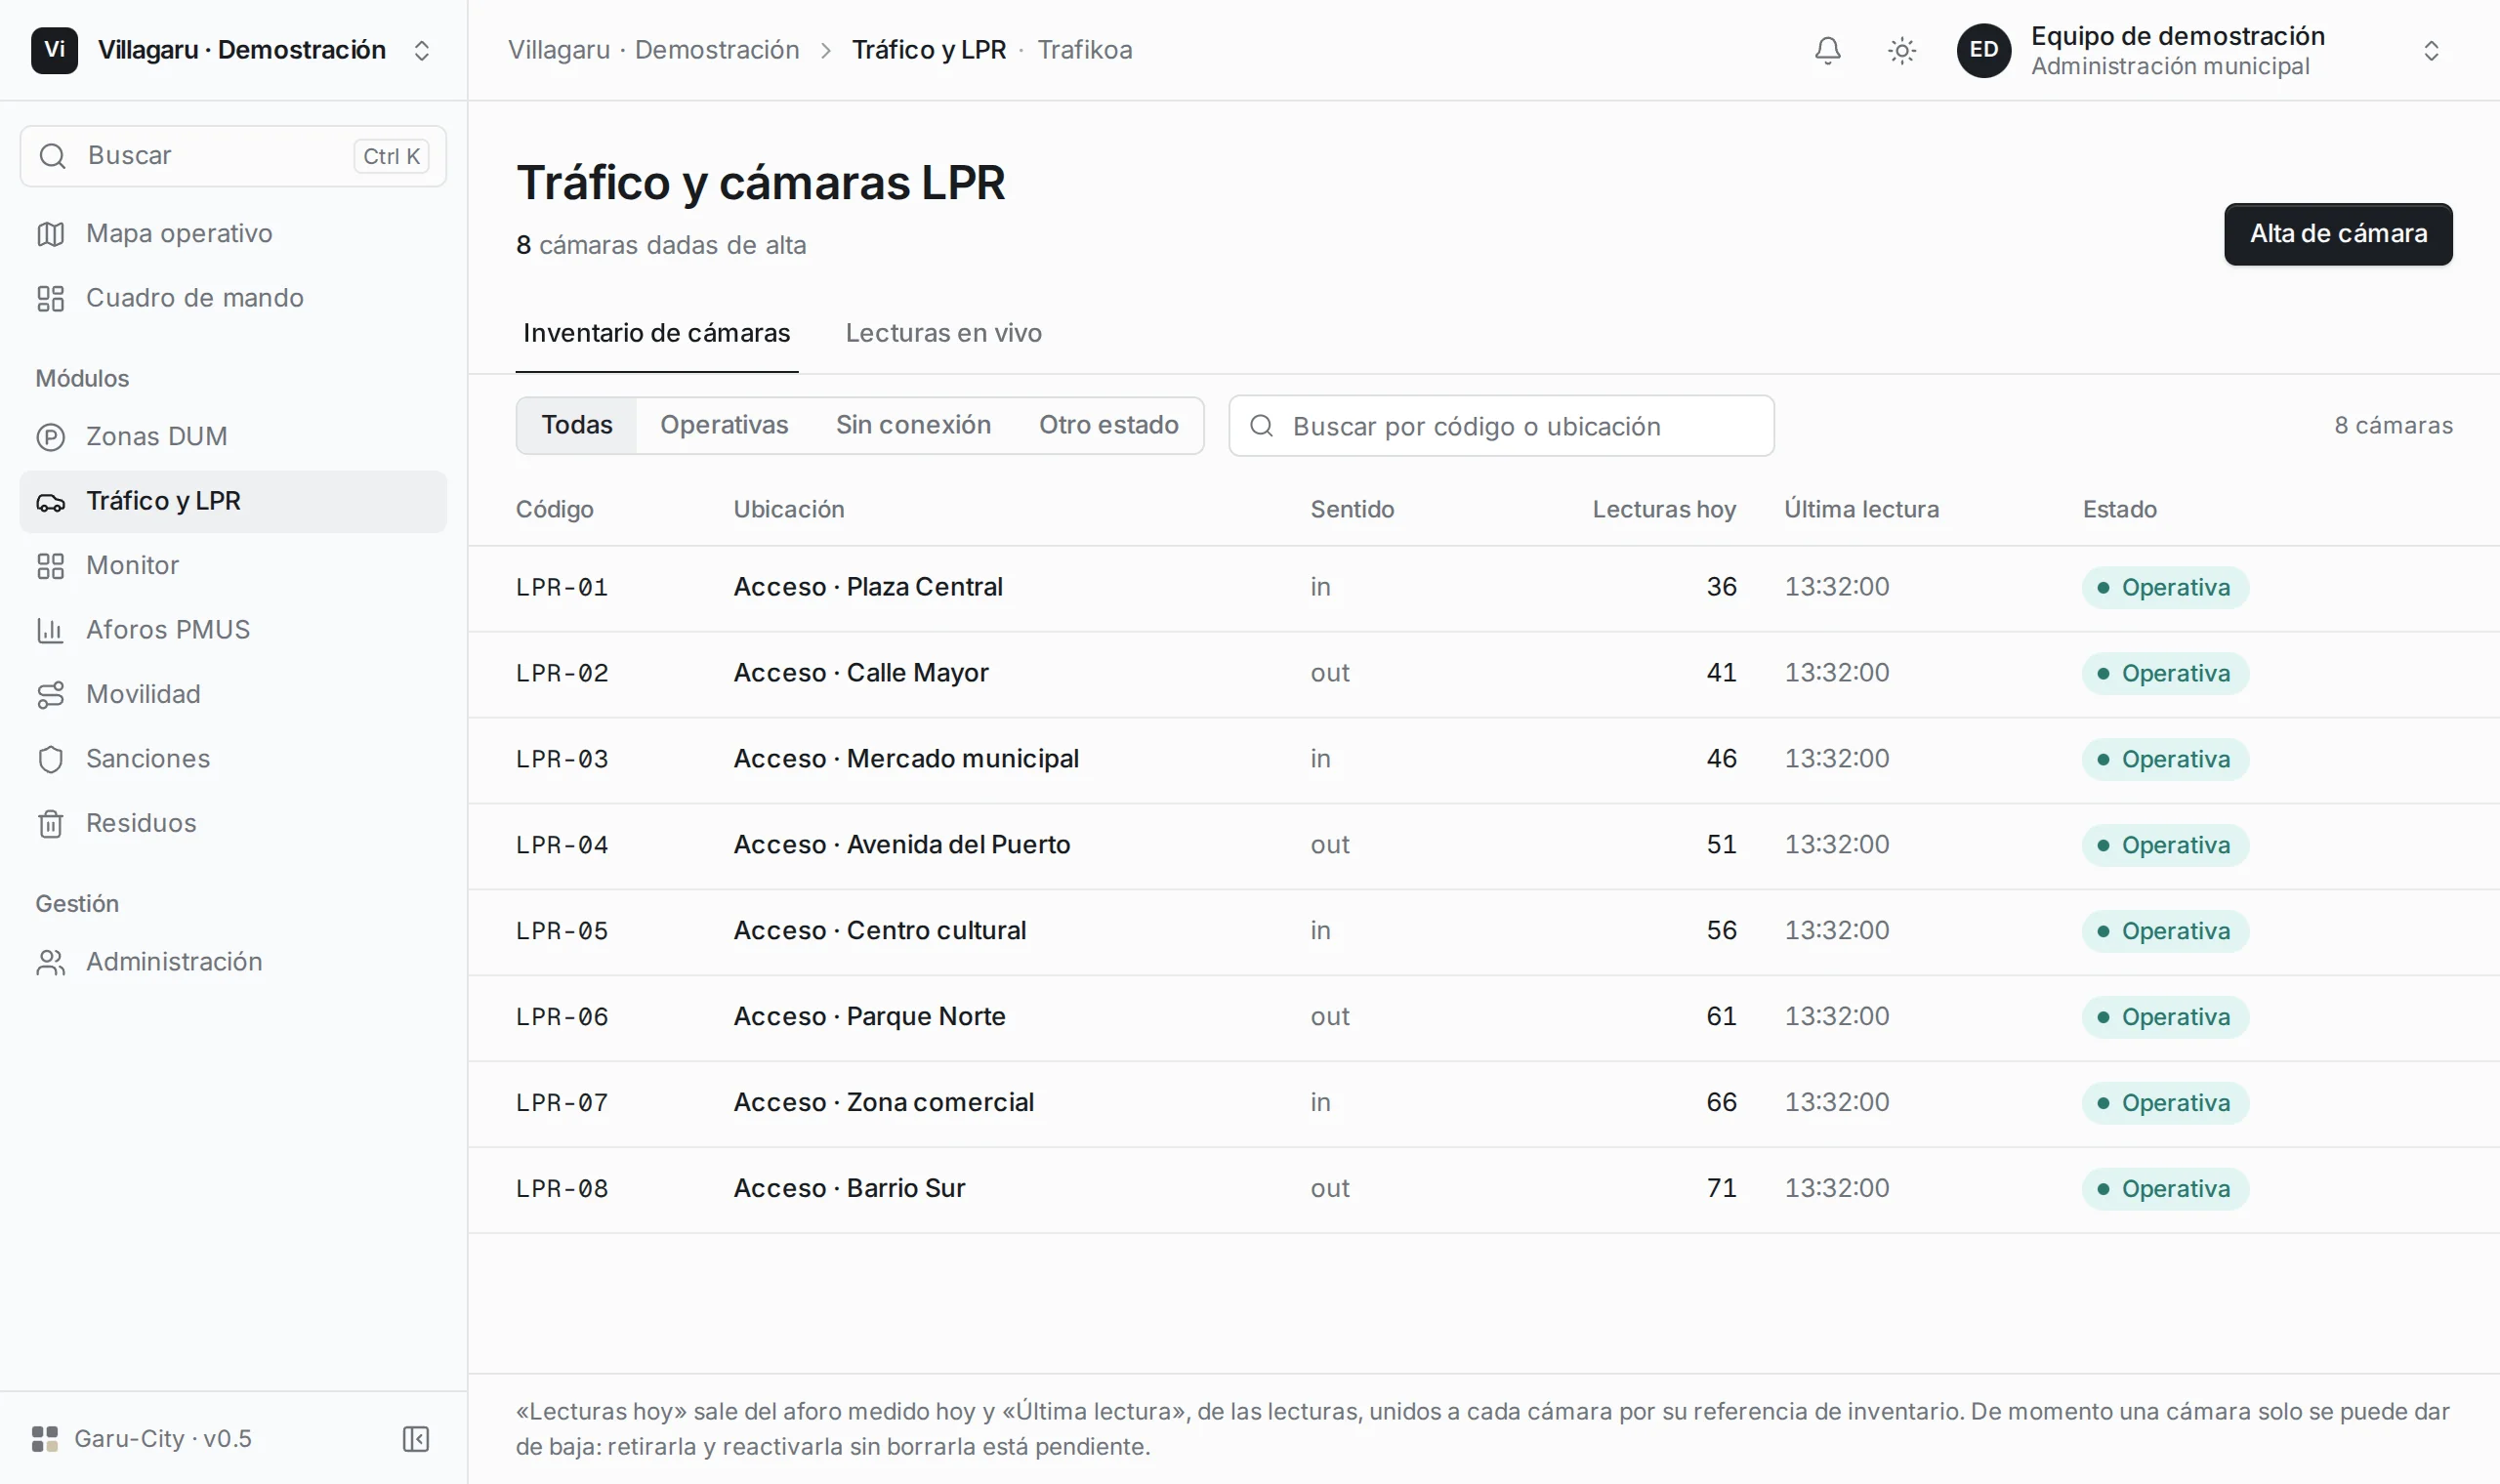Click the Sanciones shield icon
The image size is (2500, 1484).
click(x=51, y=759)
